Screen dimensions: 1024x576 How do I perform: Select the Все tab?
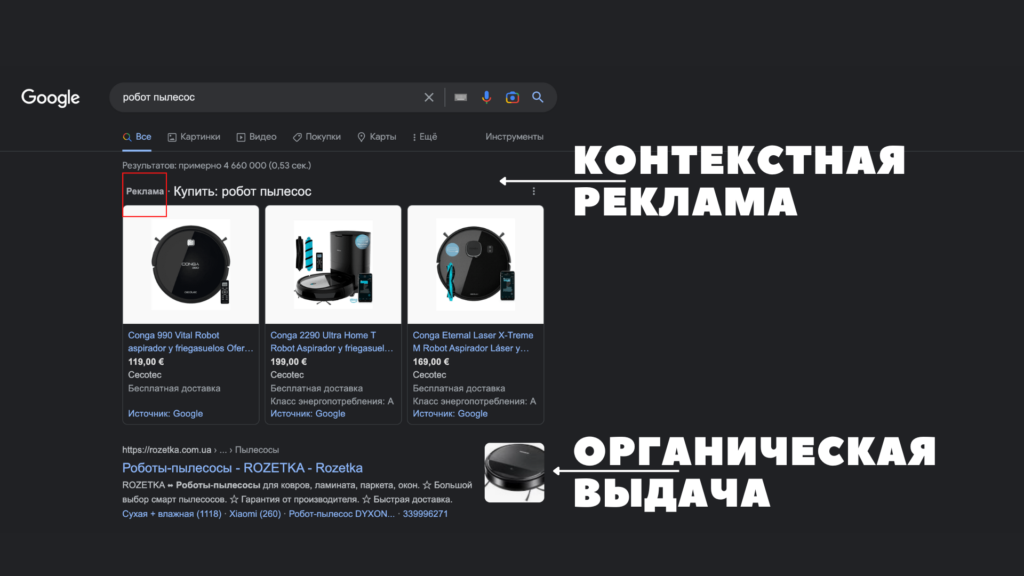137,137
